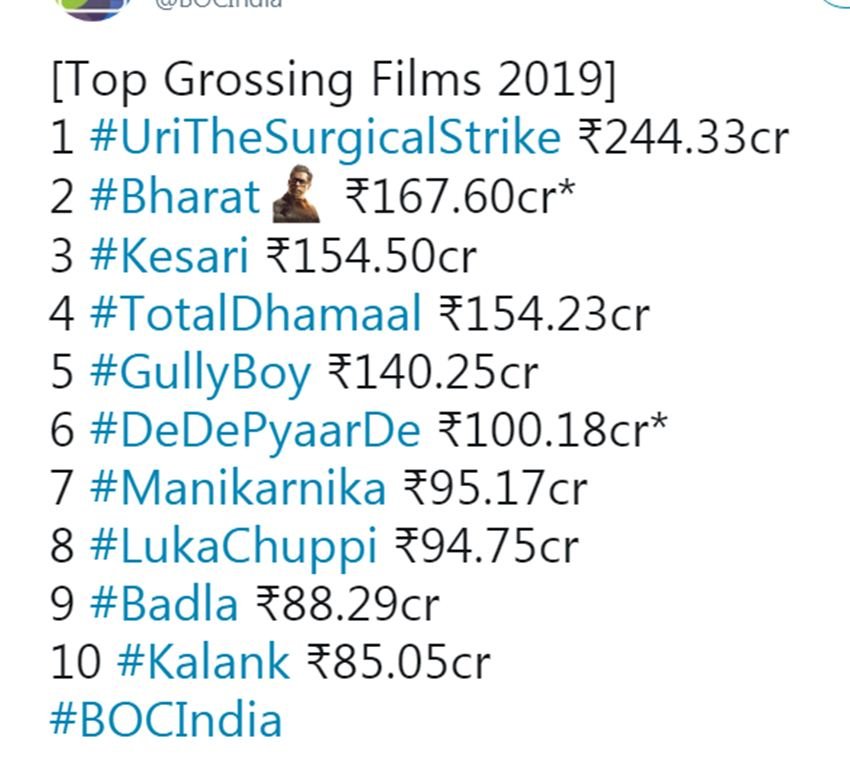
Task: Go to the #Badla hashtag
Action: 164,604
